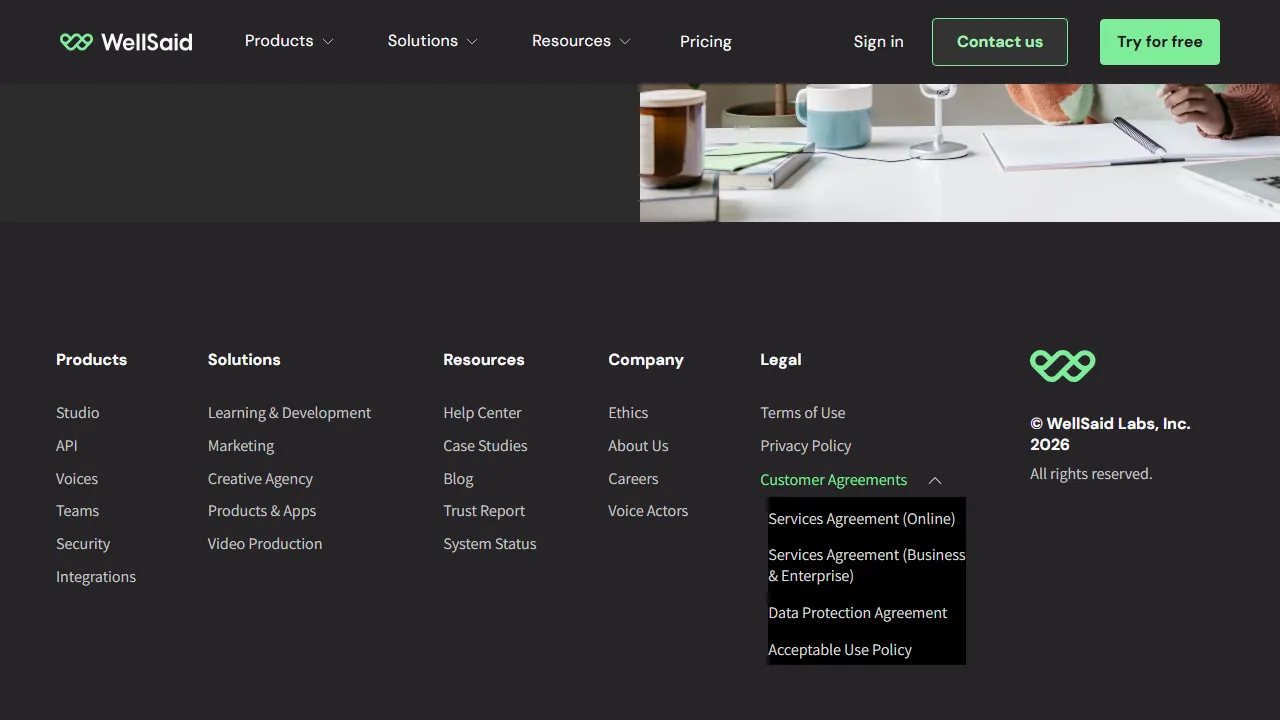Screen dimensions: 1280x720
Task: Open Case Studies link
Action: pyautogui.click(x=485, y=446)
